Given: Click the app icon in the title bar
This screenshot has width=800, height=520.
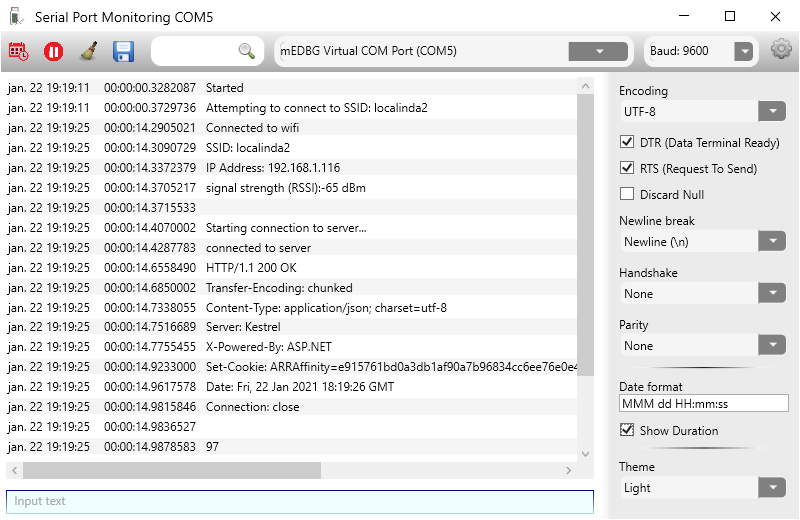Looking at the screenshot, I should click(x=14, y=17).
